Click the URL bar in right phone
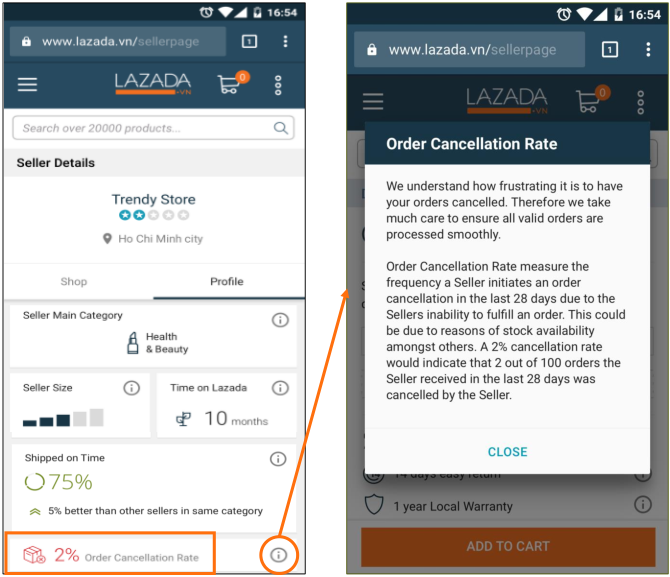The height and width of the screenshot is (577, 670). [469, 50]
